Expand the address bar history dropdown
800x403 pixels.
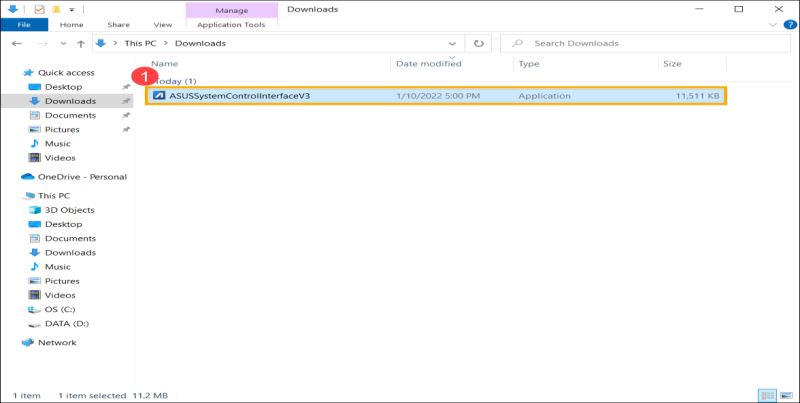[x=452, y=44]
